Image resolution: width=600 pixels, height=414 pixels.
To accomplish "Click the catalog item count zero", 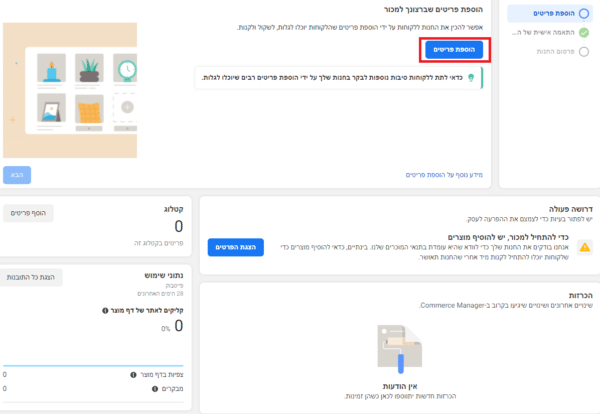I will tap(177, 227).
